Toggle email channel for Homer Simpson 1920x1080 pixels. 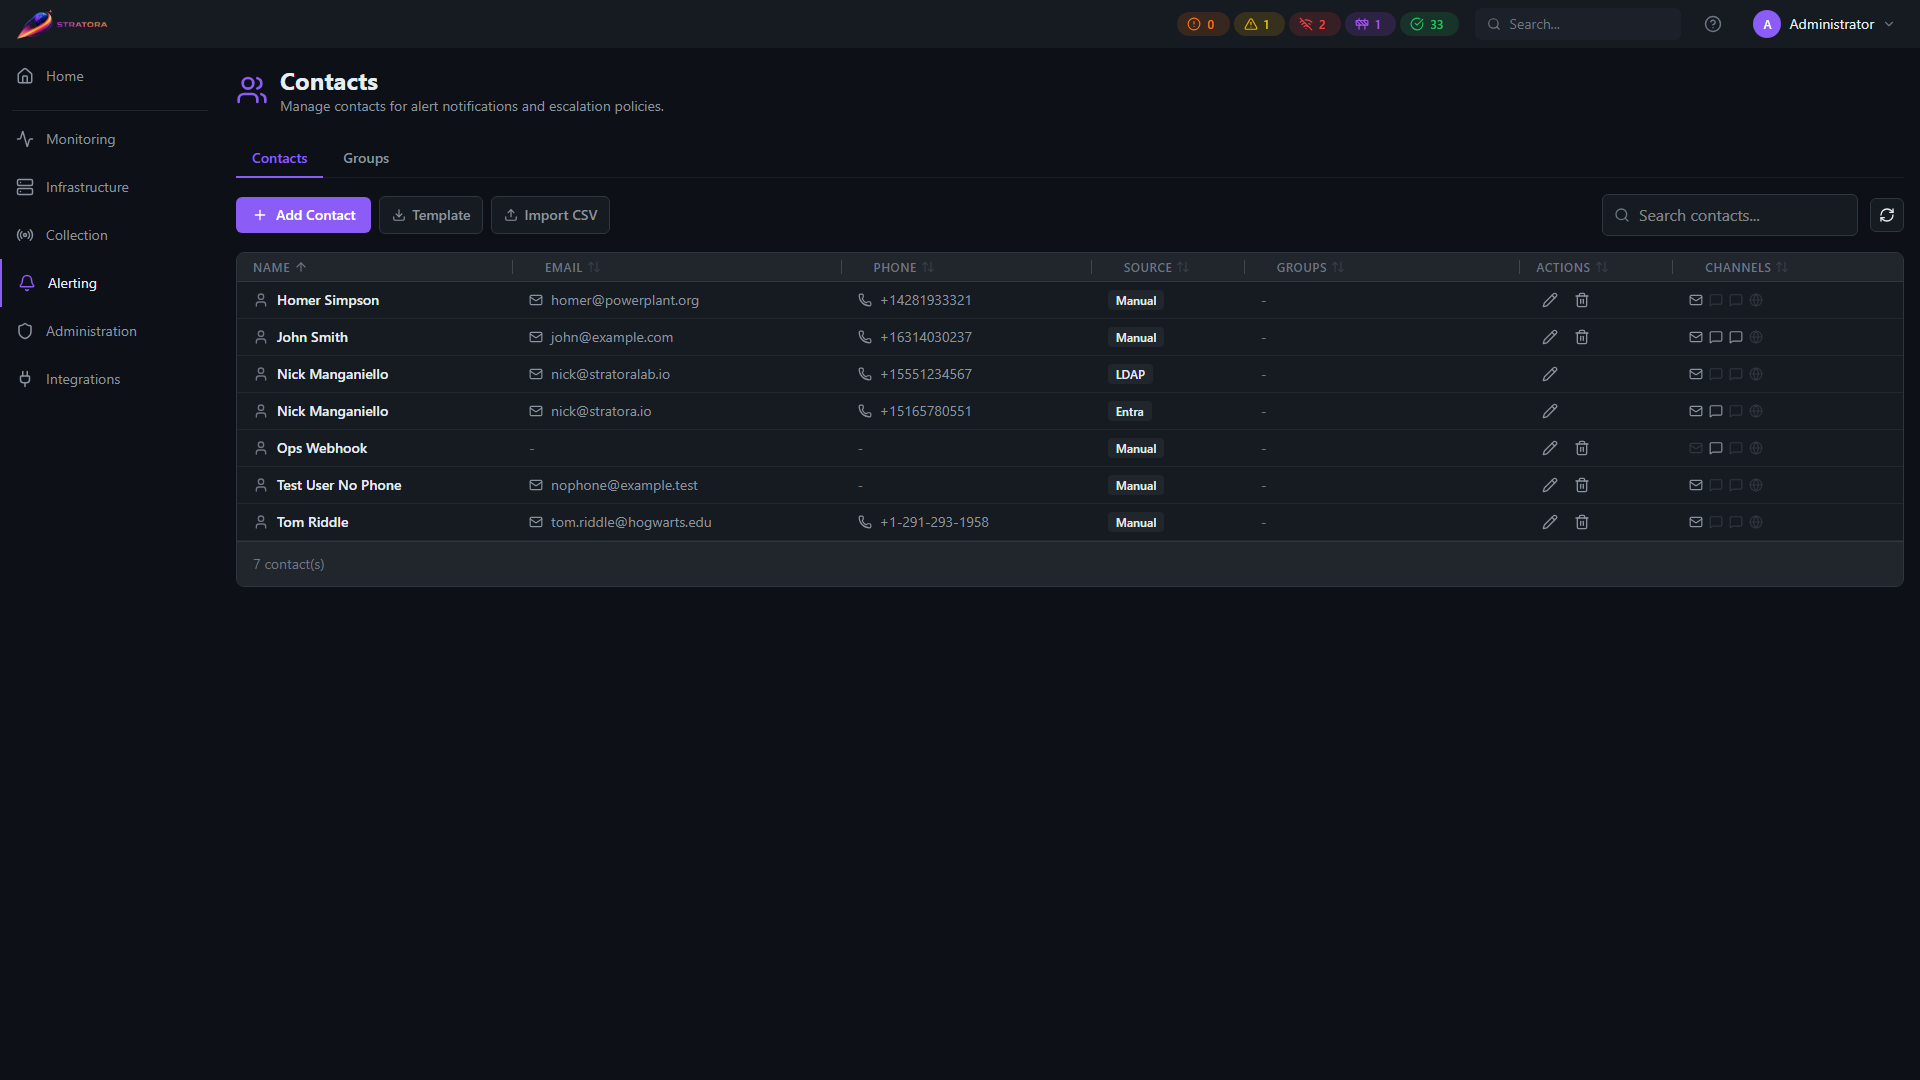point(1696,300)
